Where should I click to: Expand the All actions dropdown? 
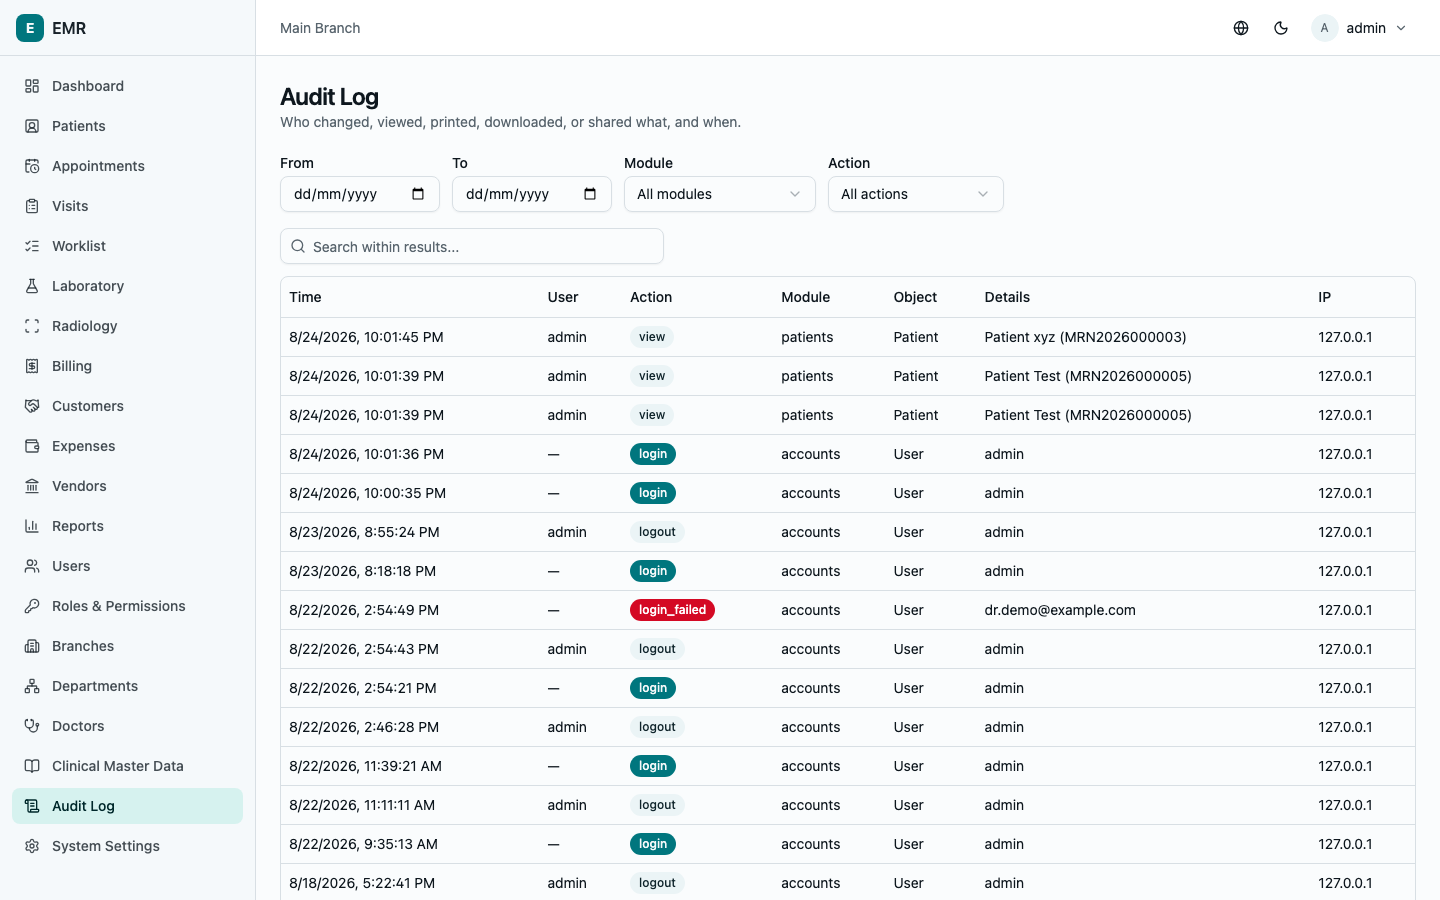916,194
